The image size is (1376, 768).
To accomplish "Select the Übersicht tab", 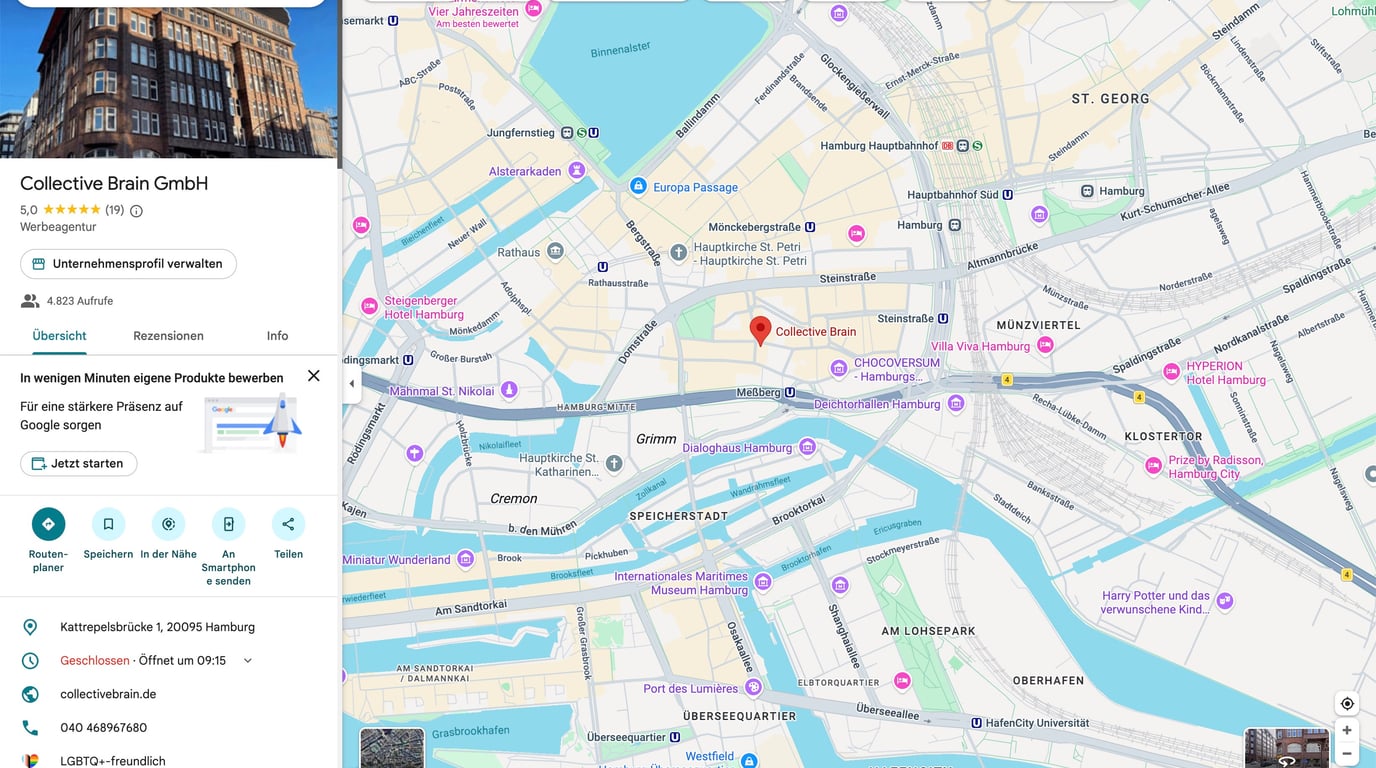I will [x=59, y=336].
